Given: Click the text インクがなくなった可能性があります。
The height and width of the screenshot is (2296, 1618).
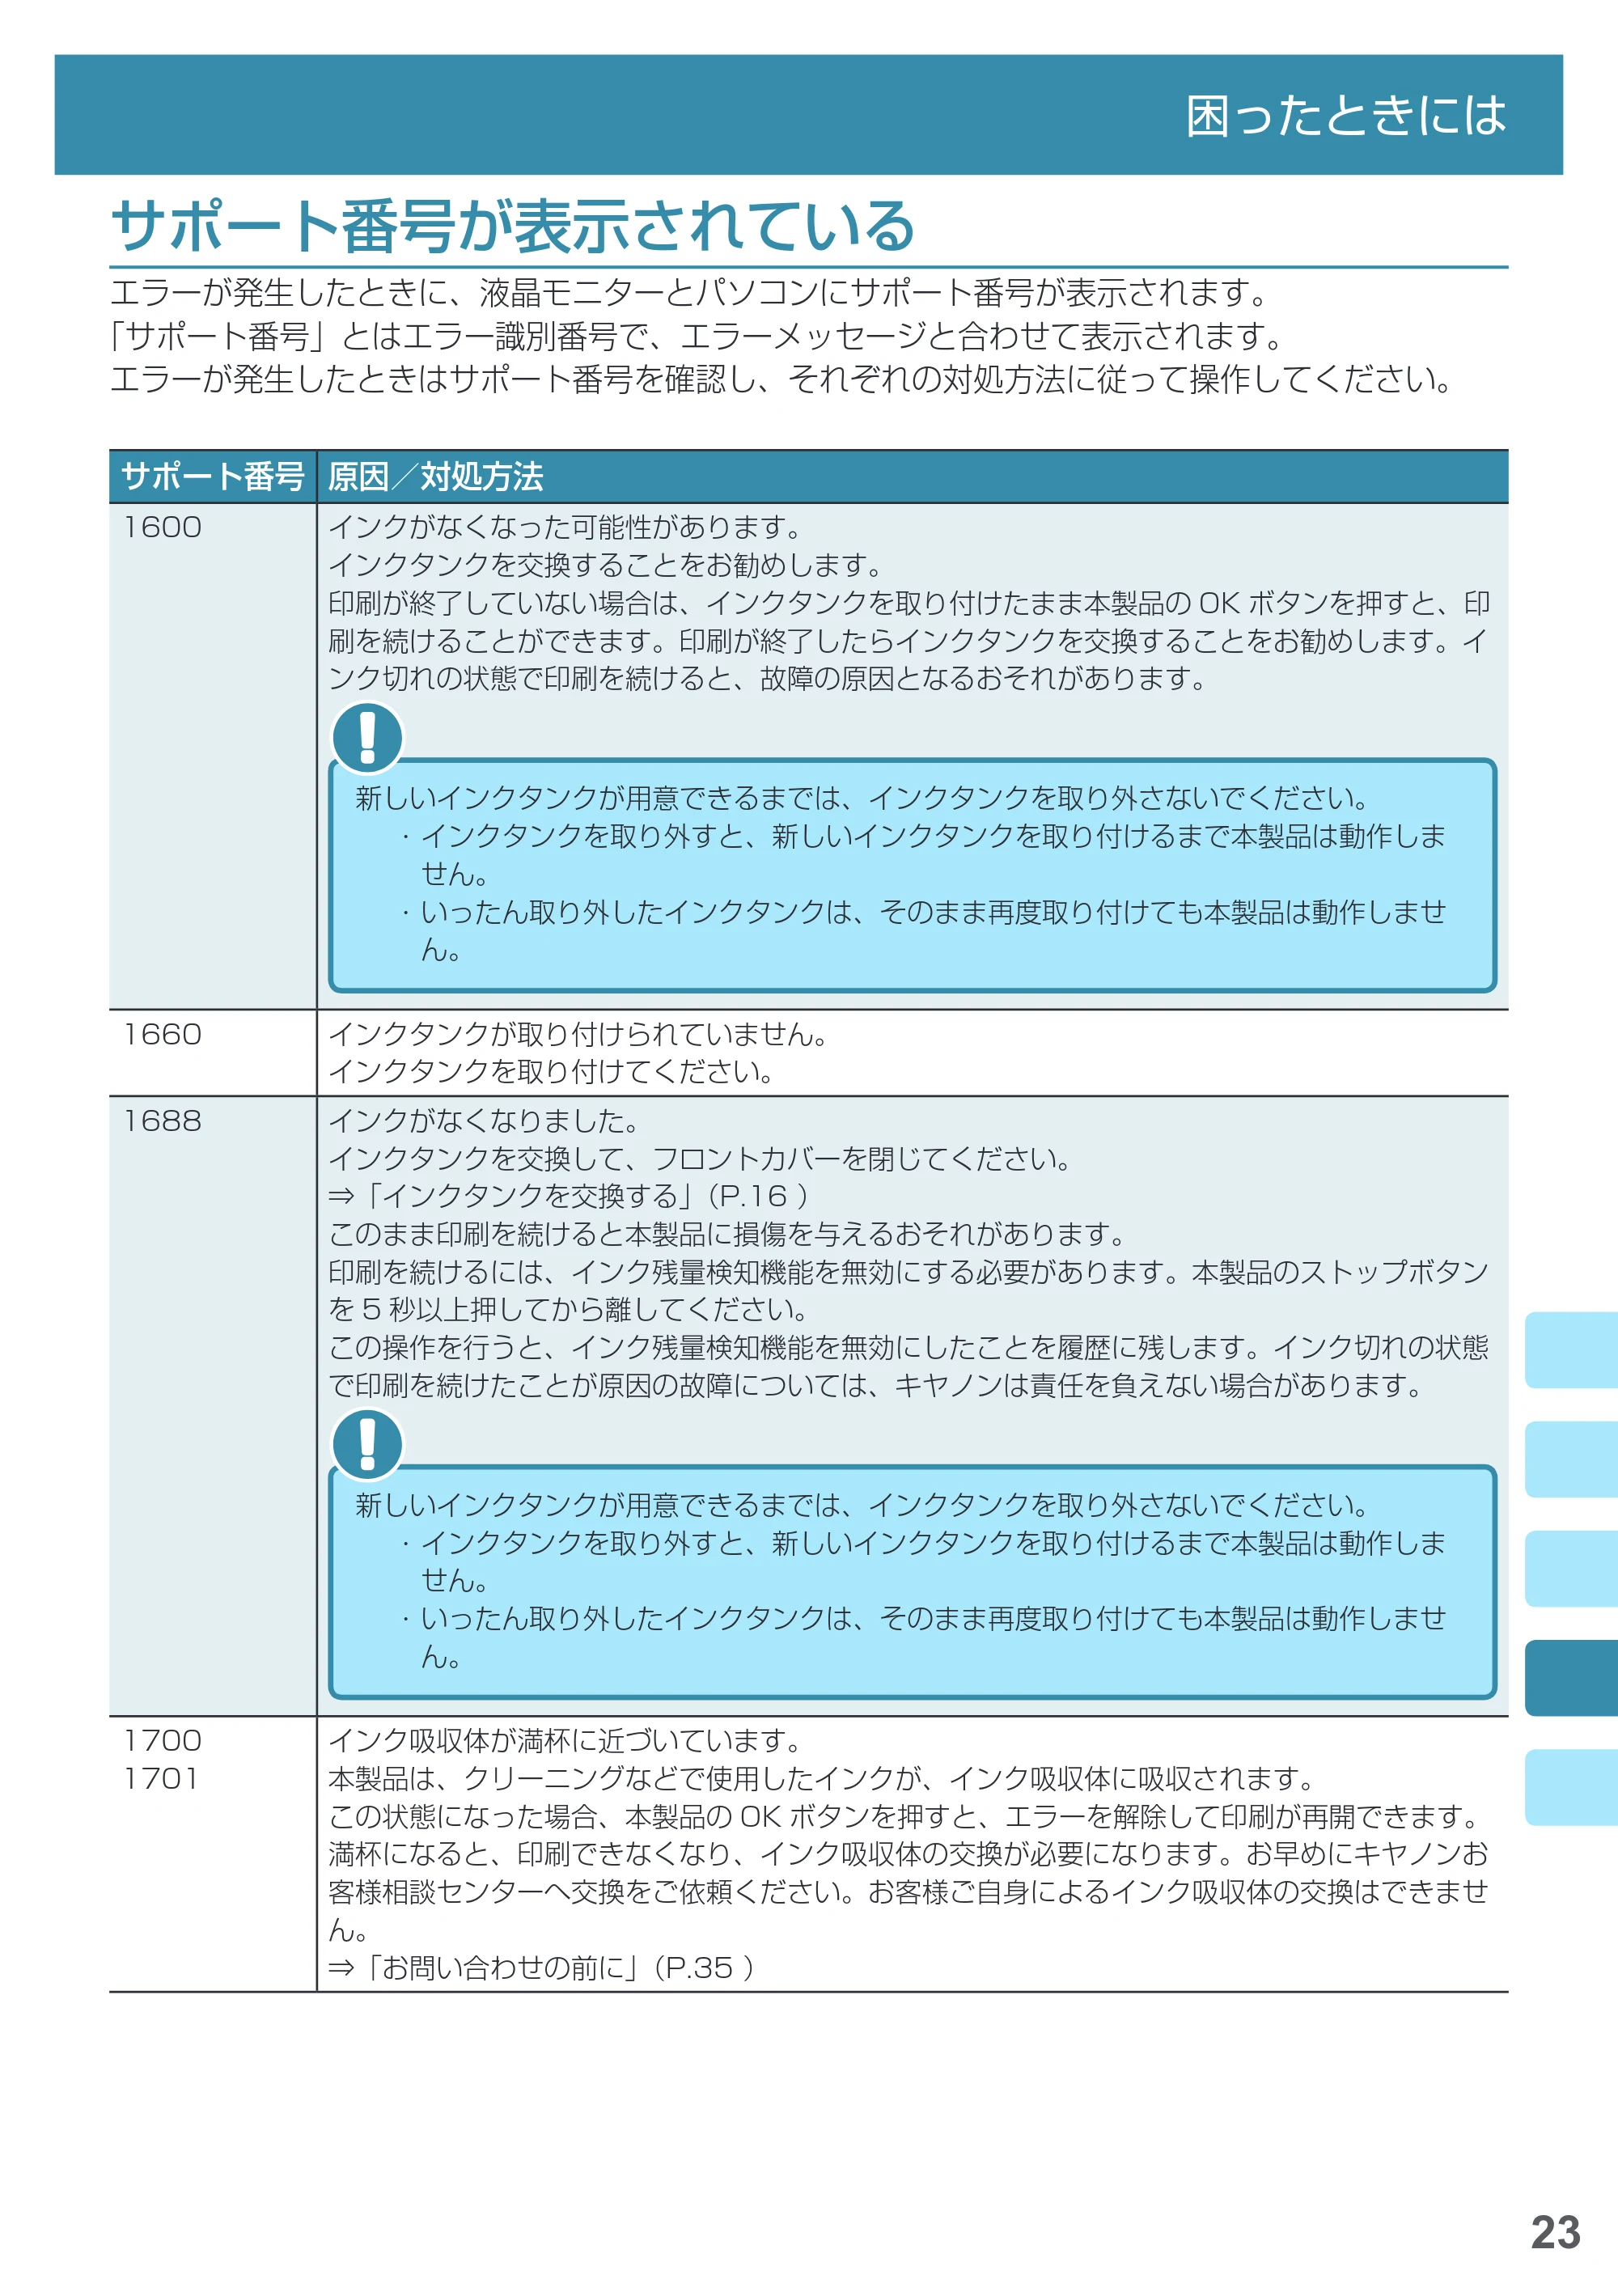Looking at the screenshot, I should coord(566,527).
